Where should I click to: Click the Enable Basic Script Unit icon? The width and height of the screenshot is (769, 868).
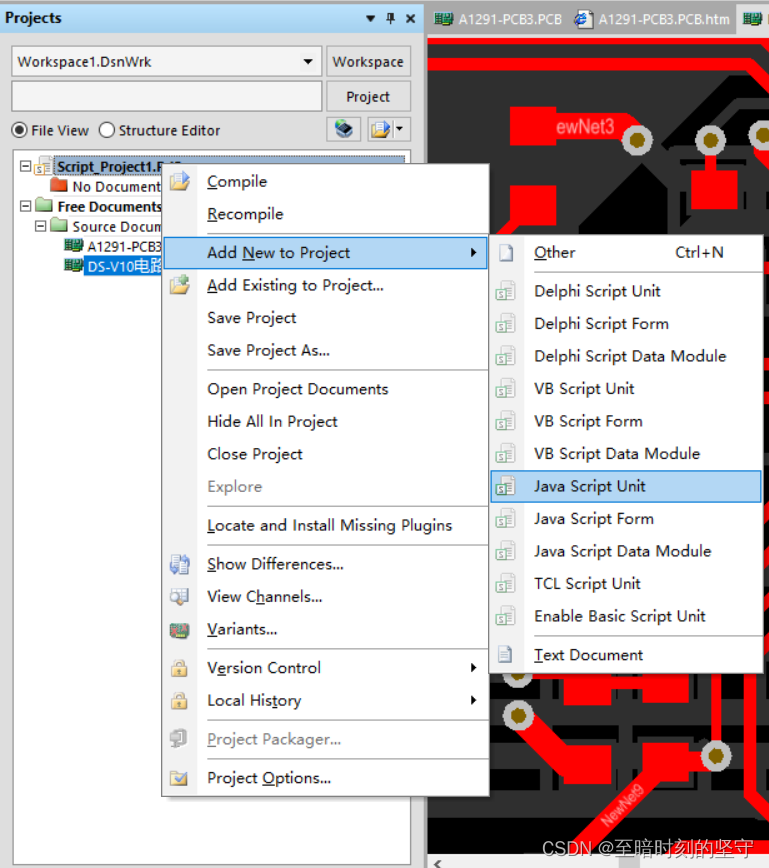[505, 617]
